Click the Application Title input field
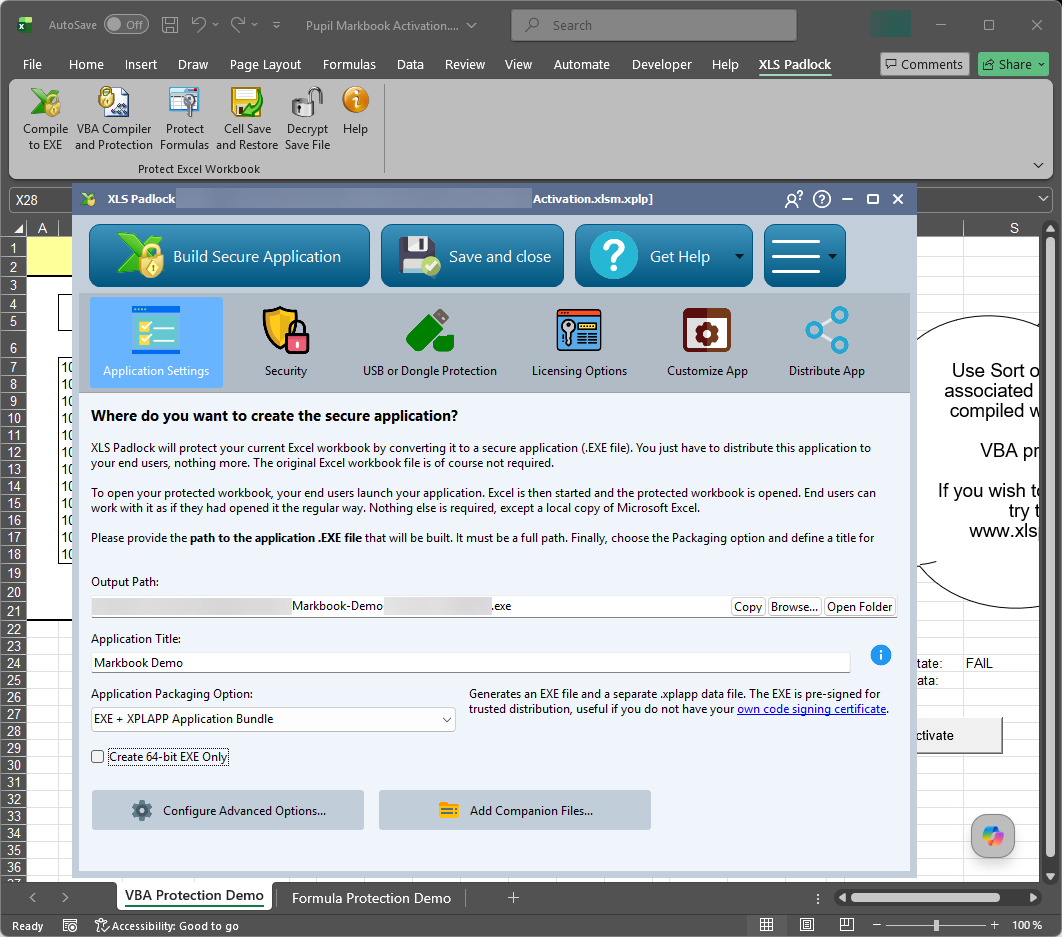The height and width of the screenshot is (937, 1062). coord(471,663)
